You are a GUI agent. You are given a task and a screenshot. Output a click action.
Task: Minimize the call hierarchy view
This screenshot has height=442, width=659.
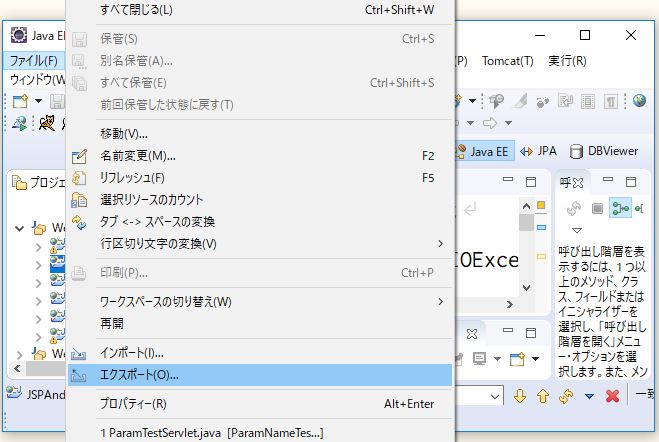point(608,179)
